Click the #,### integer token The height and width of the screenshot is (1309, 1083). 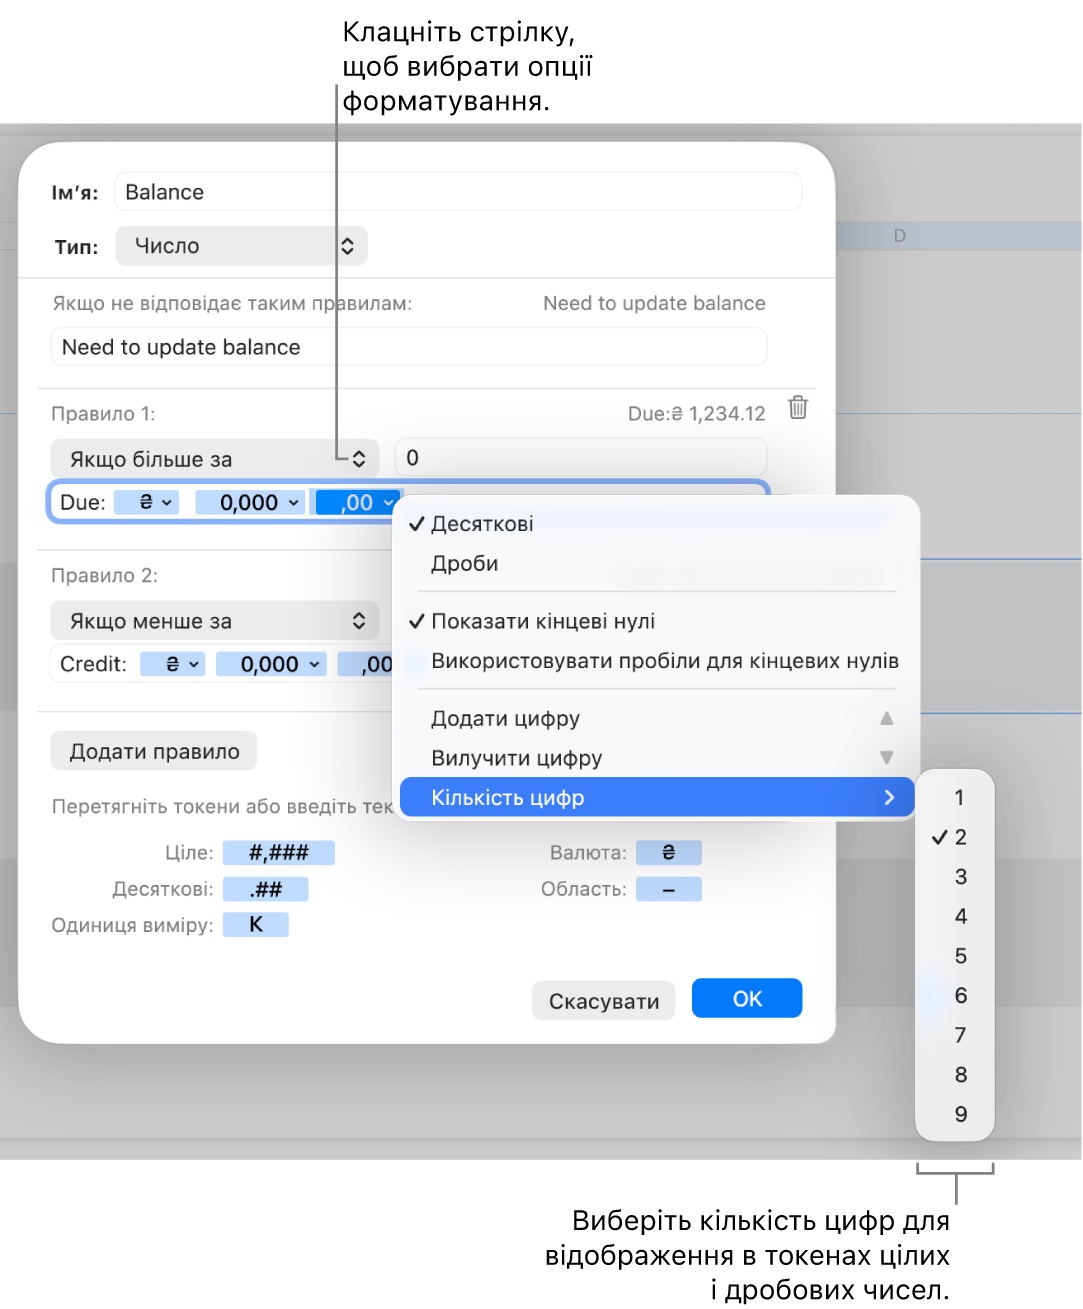[x=279, y=853]
